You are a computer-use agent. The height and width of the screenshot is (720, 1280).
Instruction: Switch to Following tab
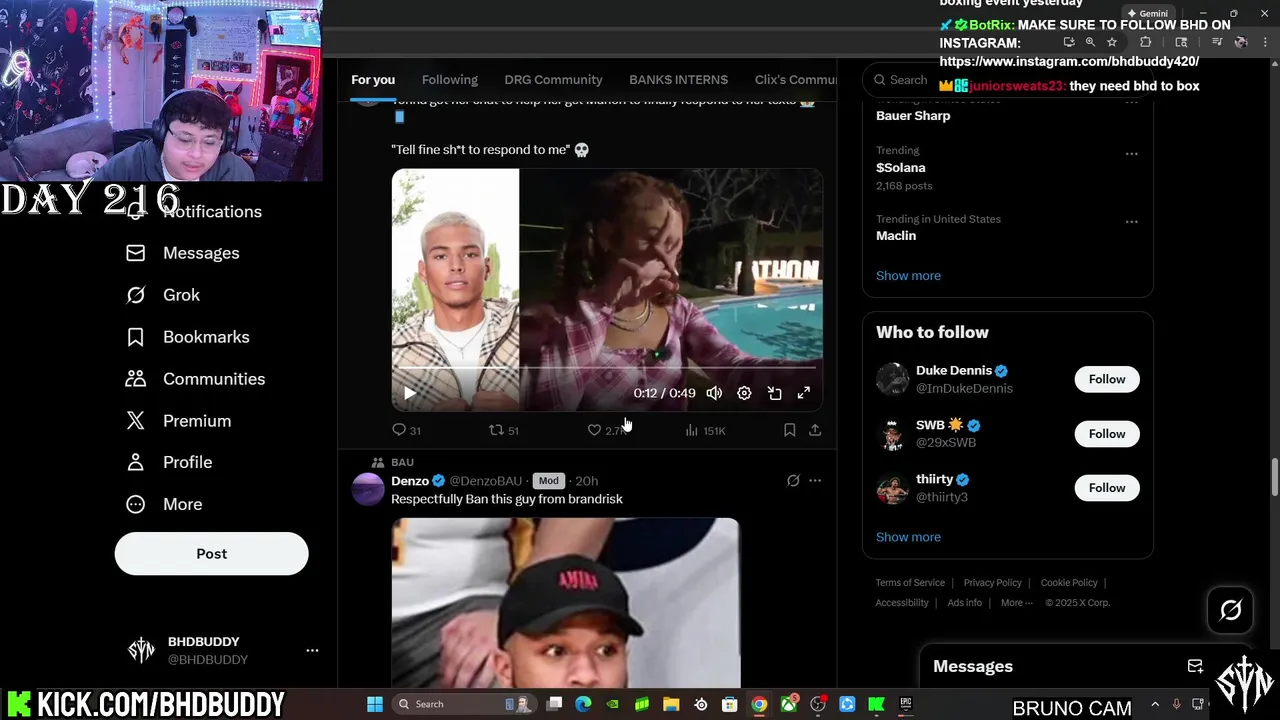coord(450,80)
